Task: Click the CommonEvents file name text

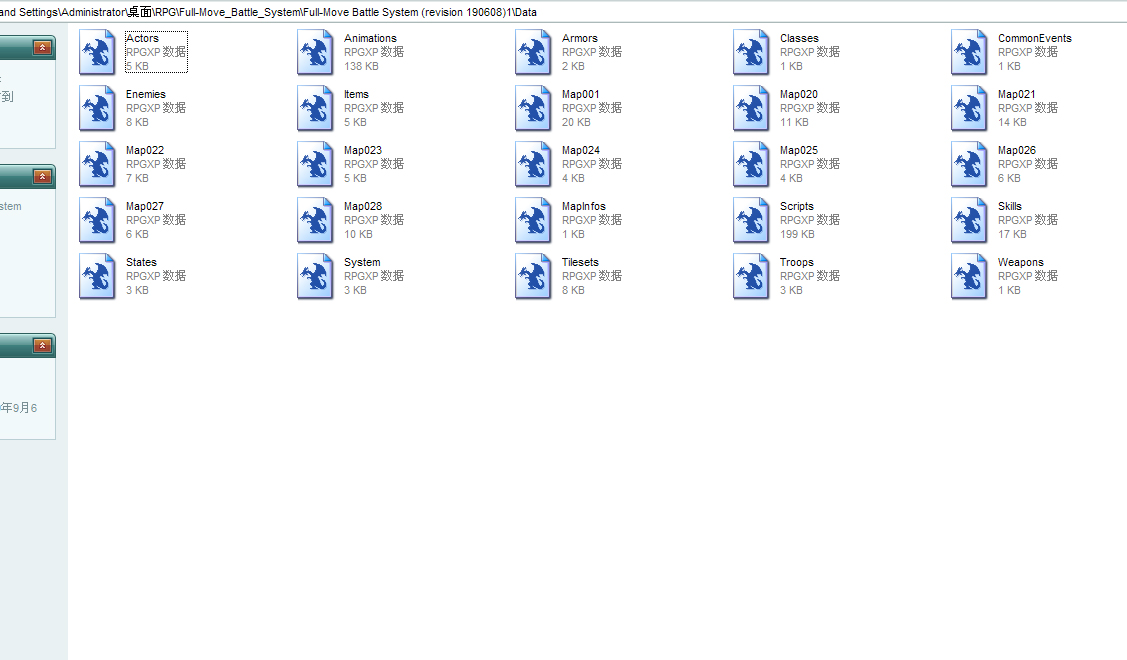Action: [x=1034, y=38]
